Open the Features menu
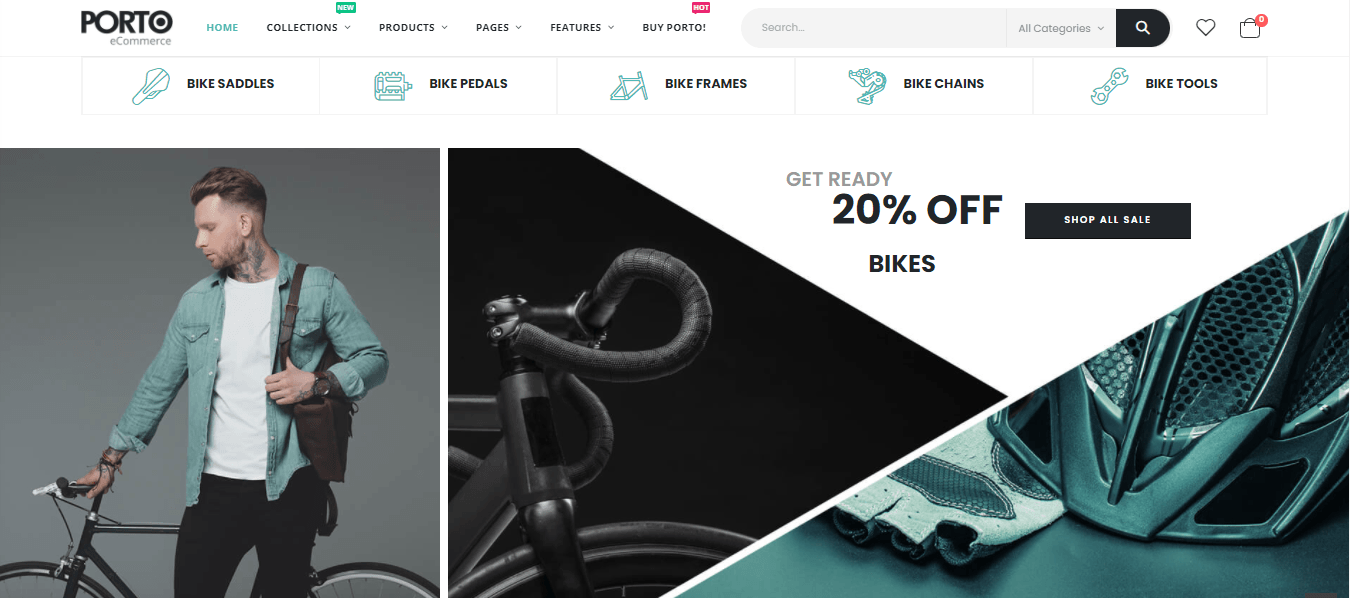Viewport: 1350px width, 598px height. point(582,27)
